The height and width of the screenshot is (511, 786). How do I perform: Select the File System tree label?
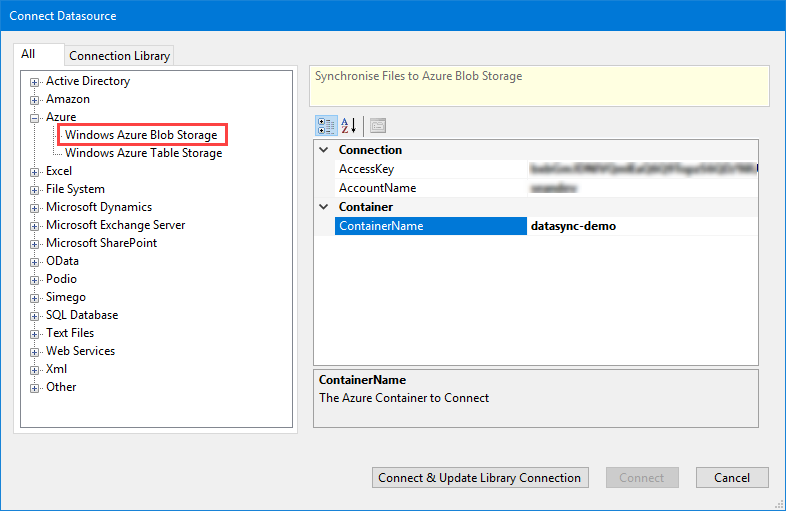point(75,190)
